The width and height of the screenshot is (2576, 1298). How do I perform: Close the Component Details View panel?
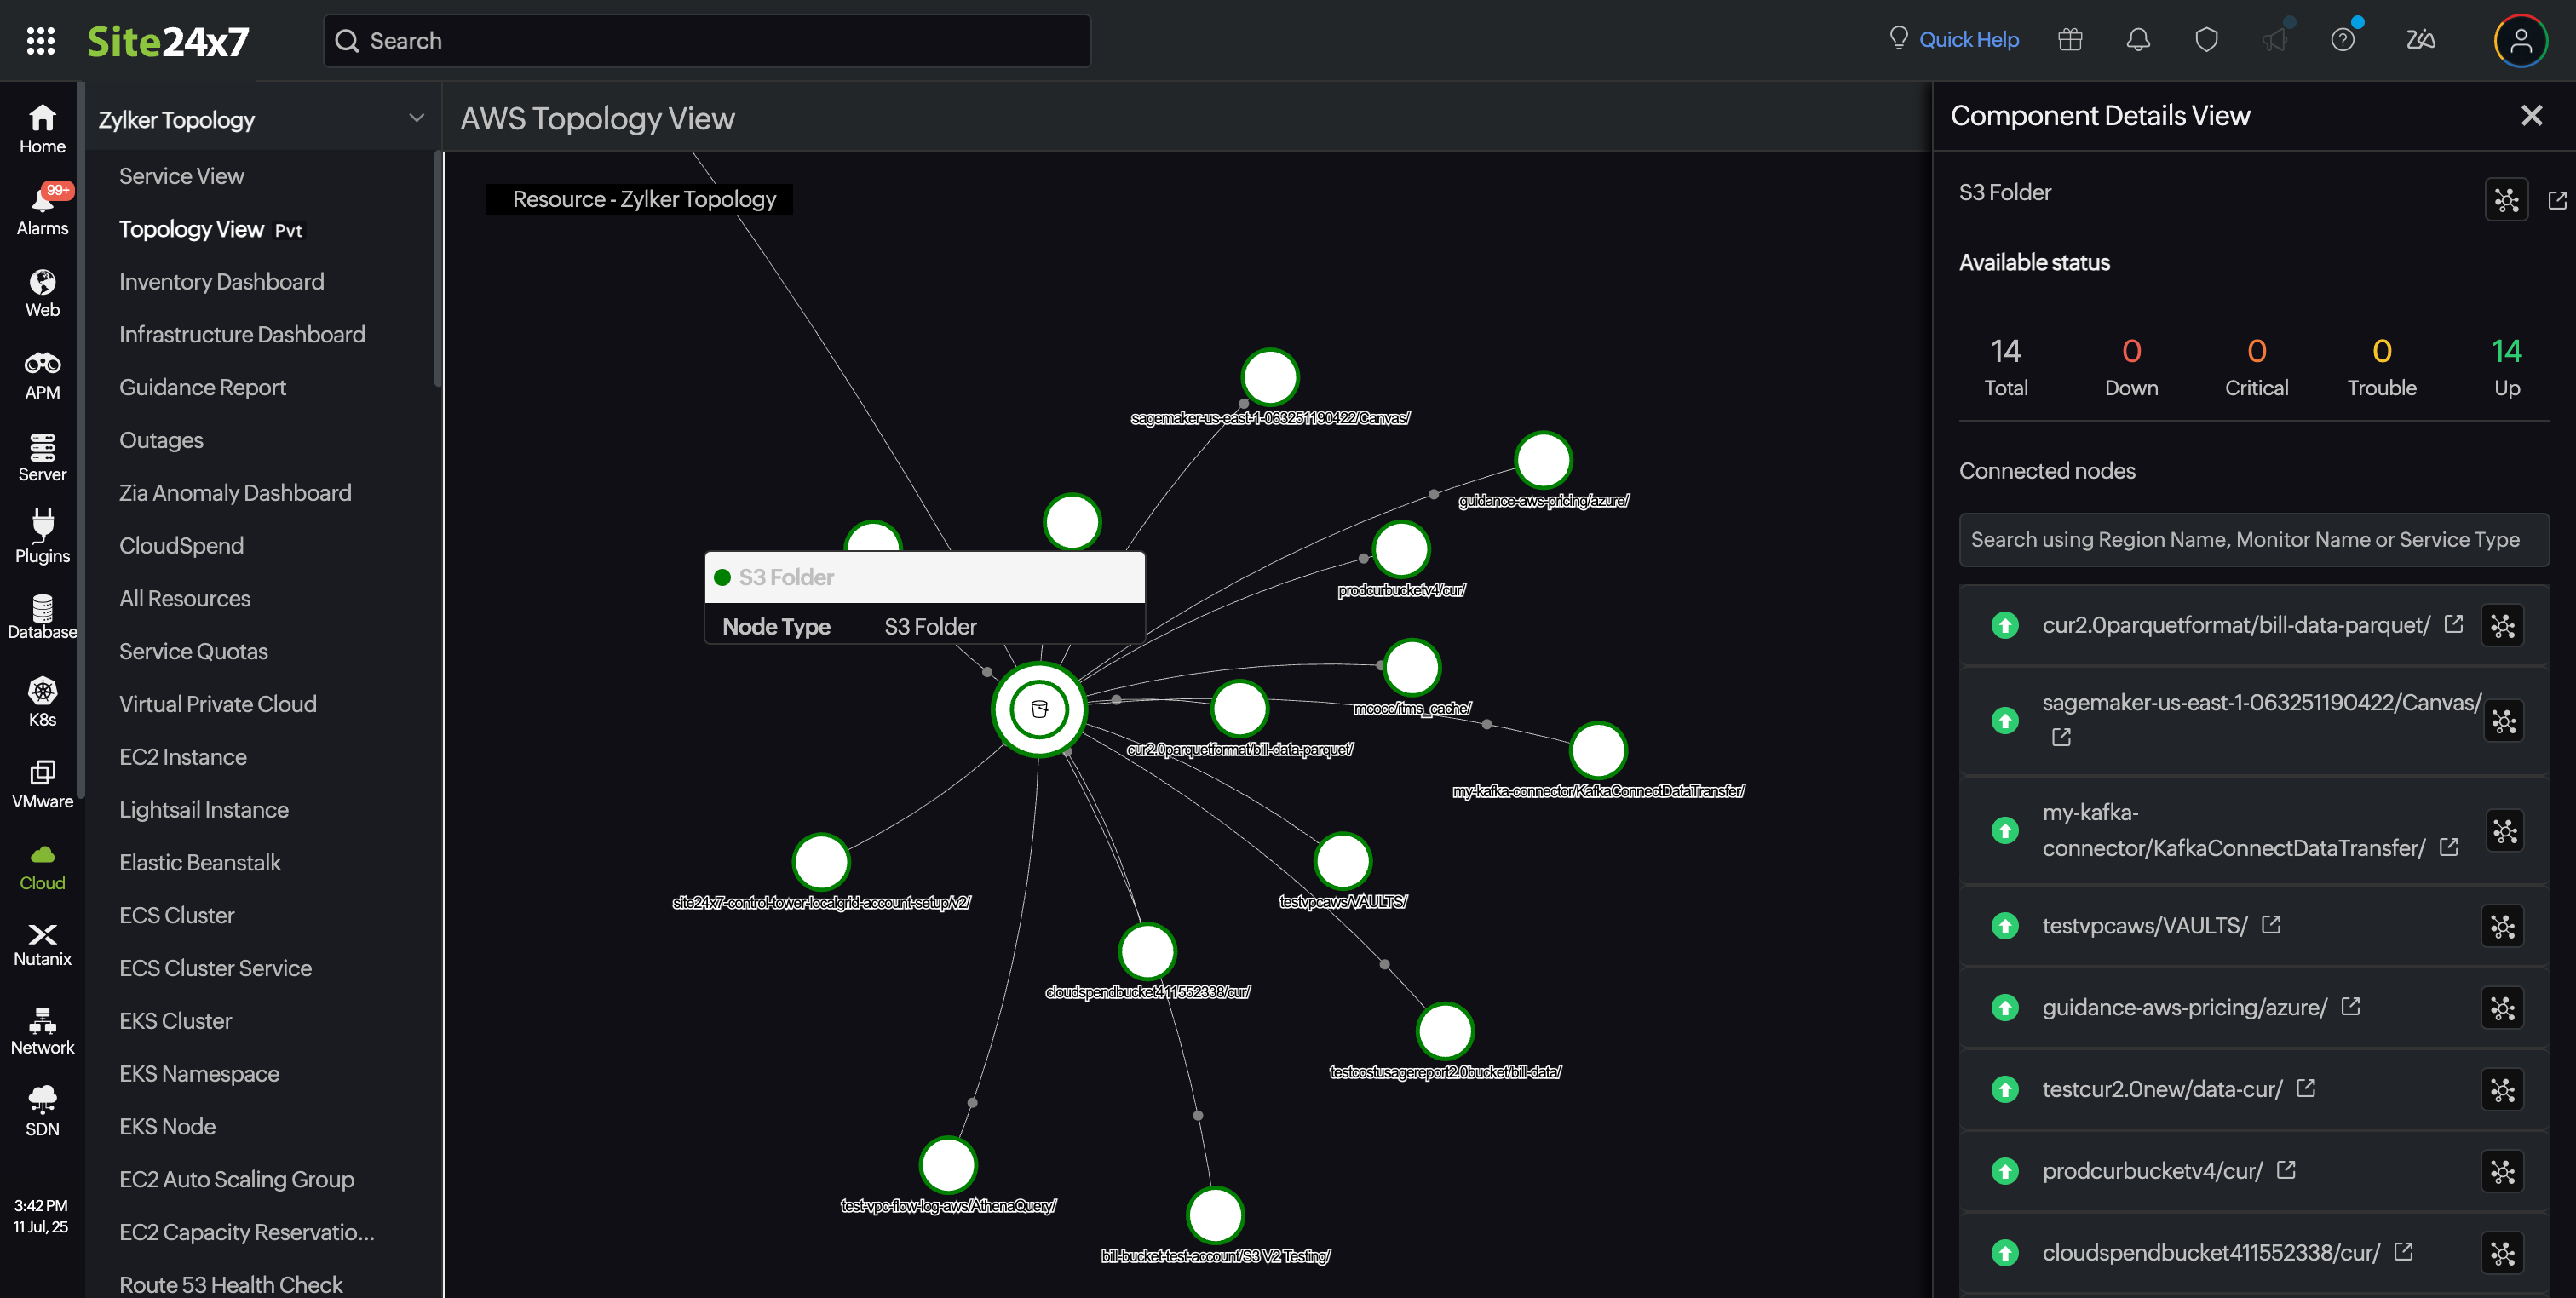pyautogui.click(x=2531, y=116)
